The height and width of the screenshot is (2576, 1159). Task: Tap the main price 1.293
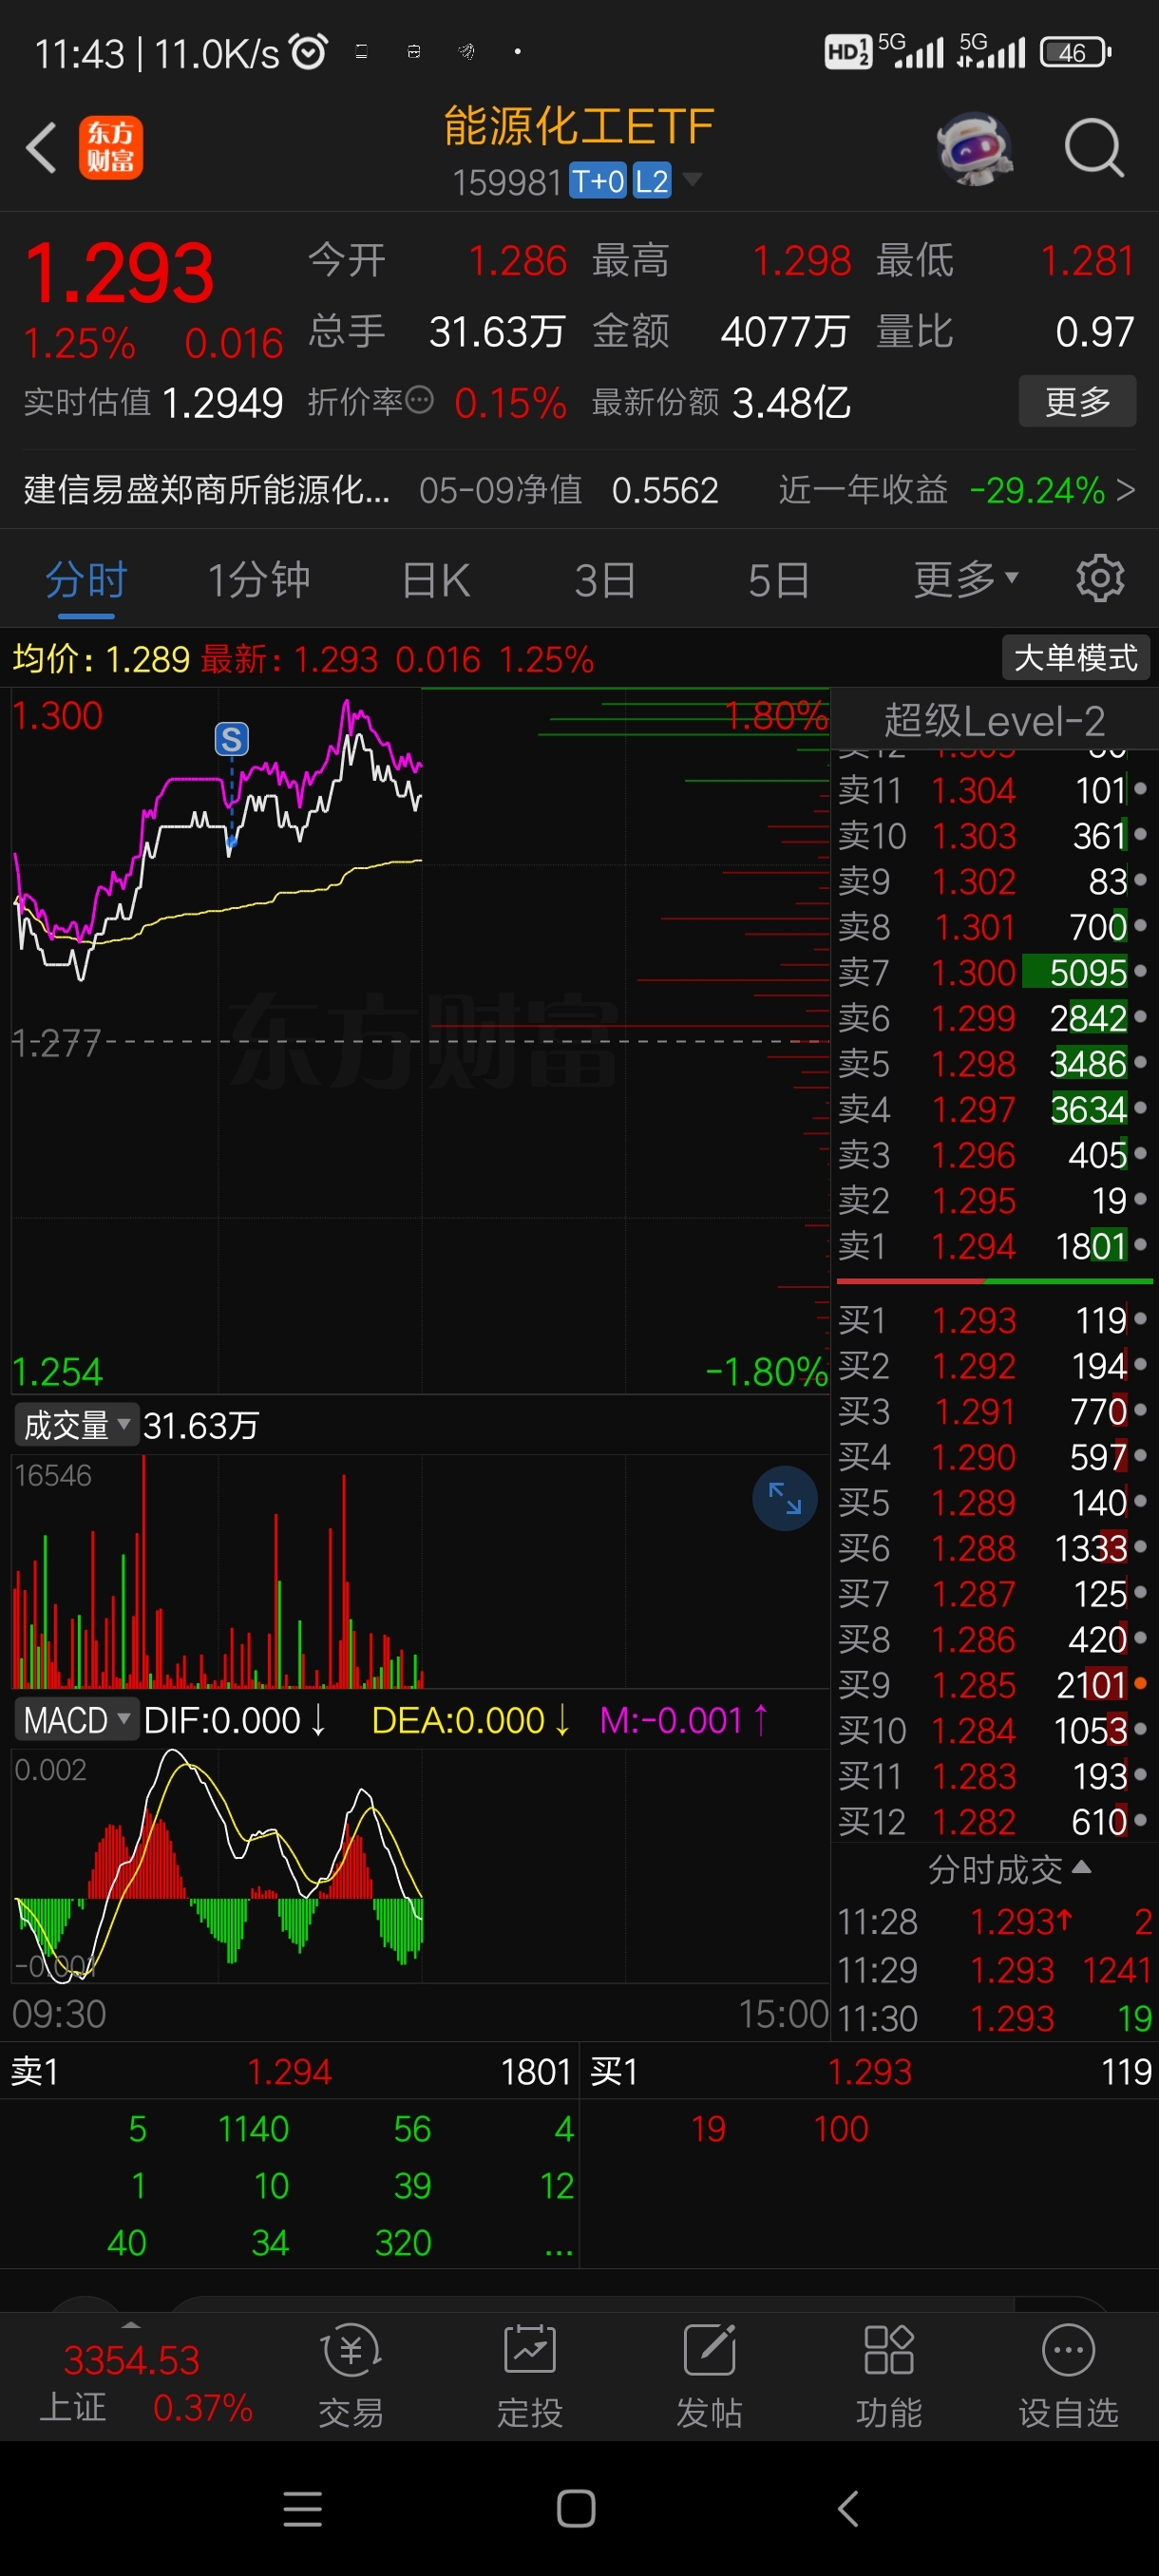120,273
